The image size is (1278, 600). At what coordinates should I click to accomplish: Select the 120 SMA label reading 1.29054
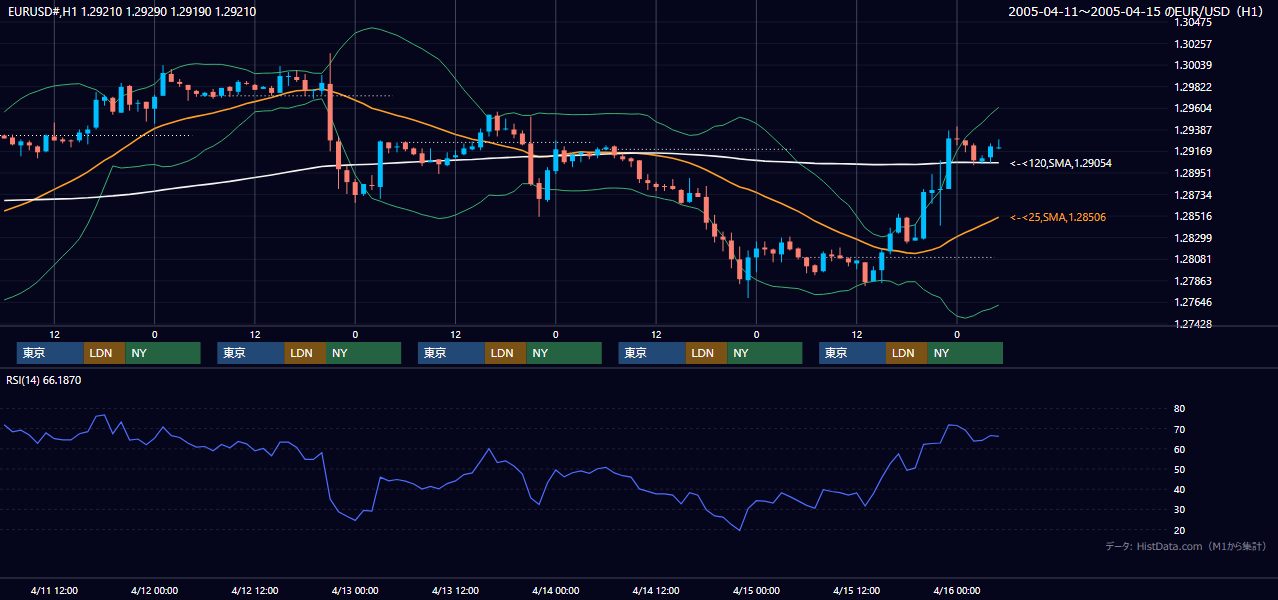point(1061,163)
